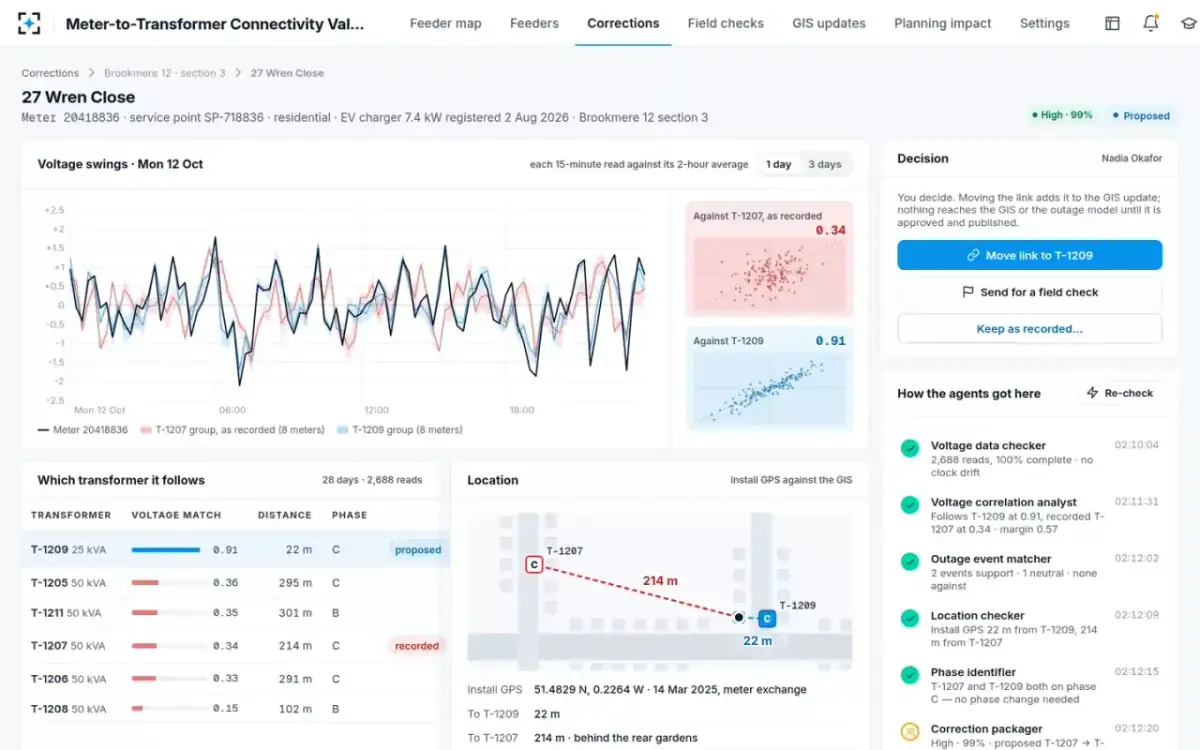
Task: Switch to the Field checks tab
Action: pos(725,23)
